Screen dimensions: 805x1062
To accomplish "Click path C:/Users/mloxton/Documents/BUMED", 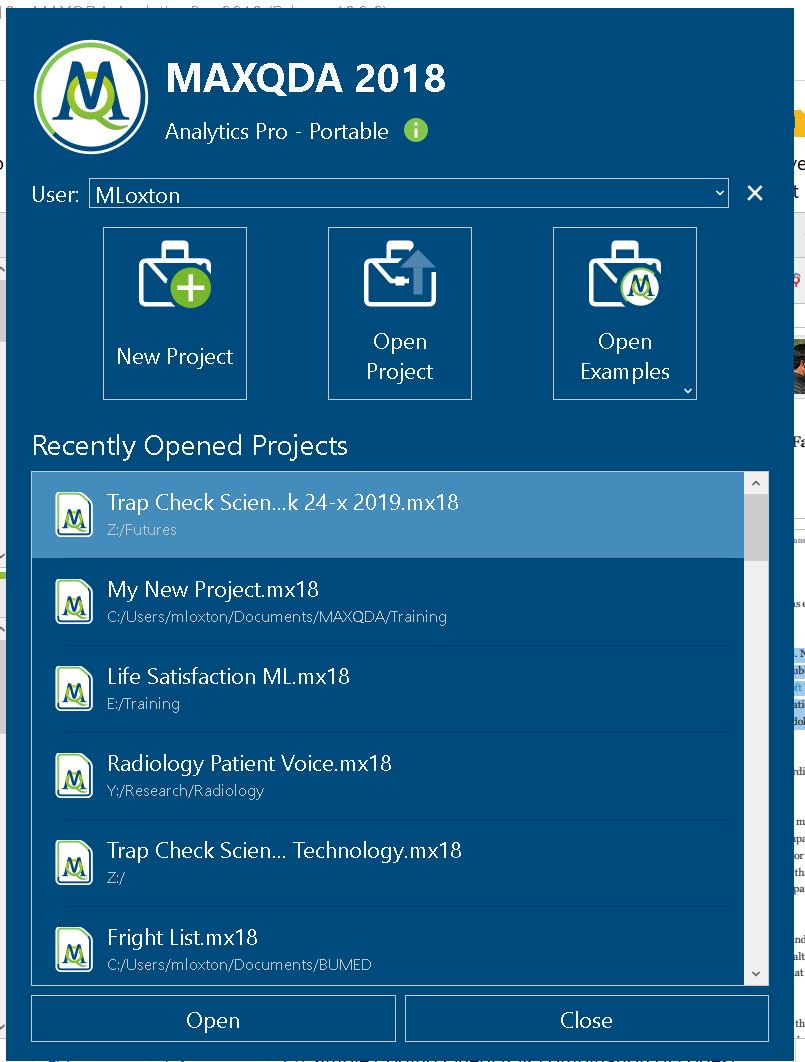I will [x=239, y=964].
